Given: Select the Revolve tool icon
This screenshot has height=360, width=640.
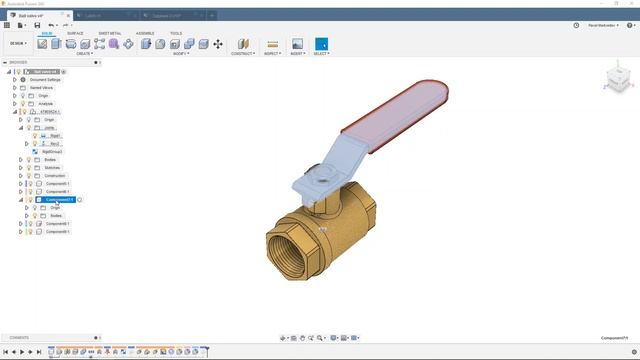Looking at the screenshot, I should click(x=71, y=44).
